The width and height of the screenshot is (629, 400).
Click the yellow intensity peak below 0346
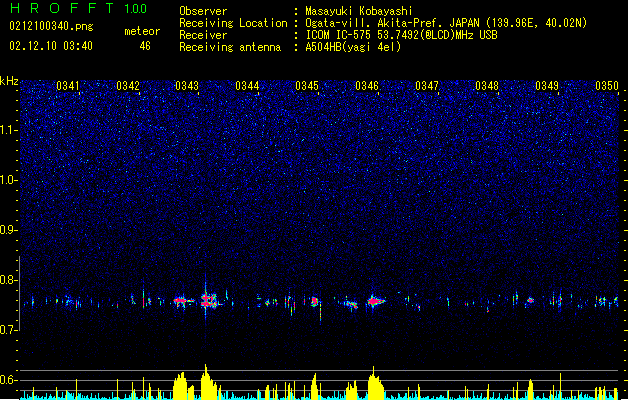point(375,383)
